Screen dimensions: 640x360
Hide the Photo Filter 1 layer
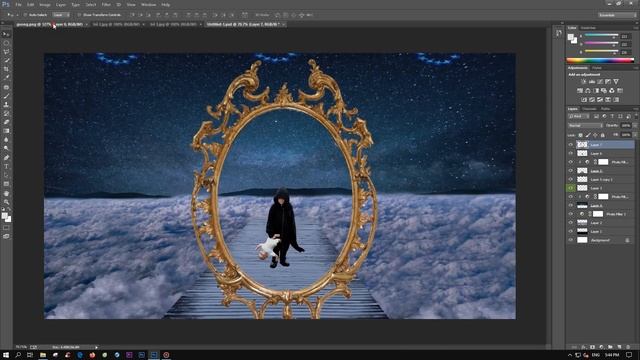point(571,214)
